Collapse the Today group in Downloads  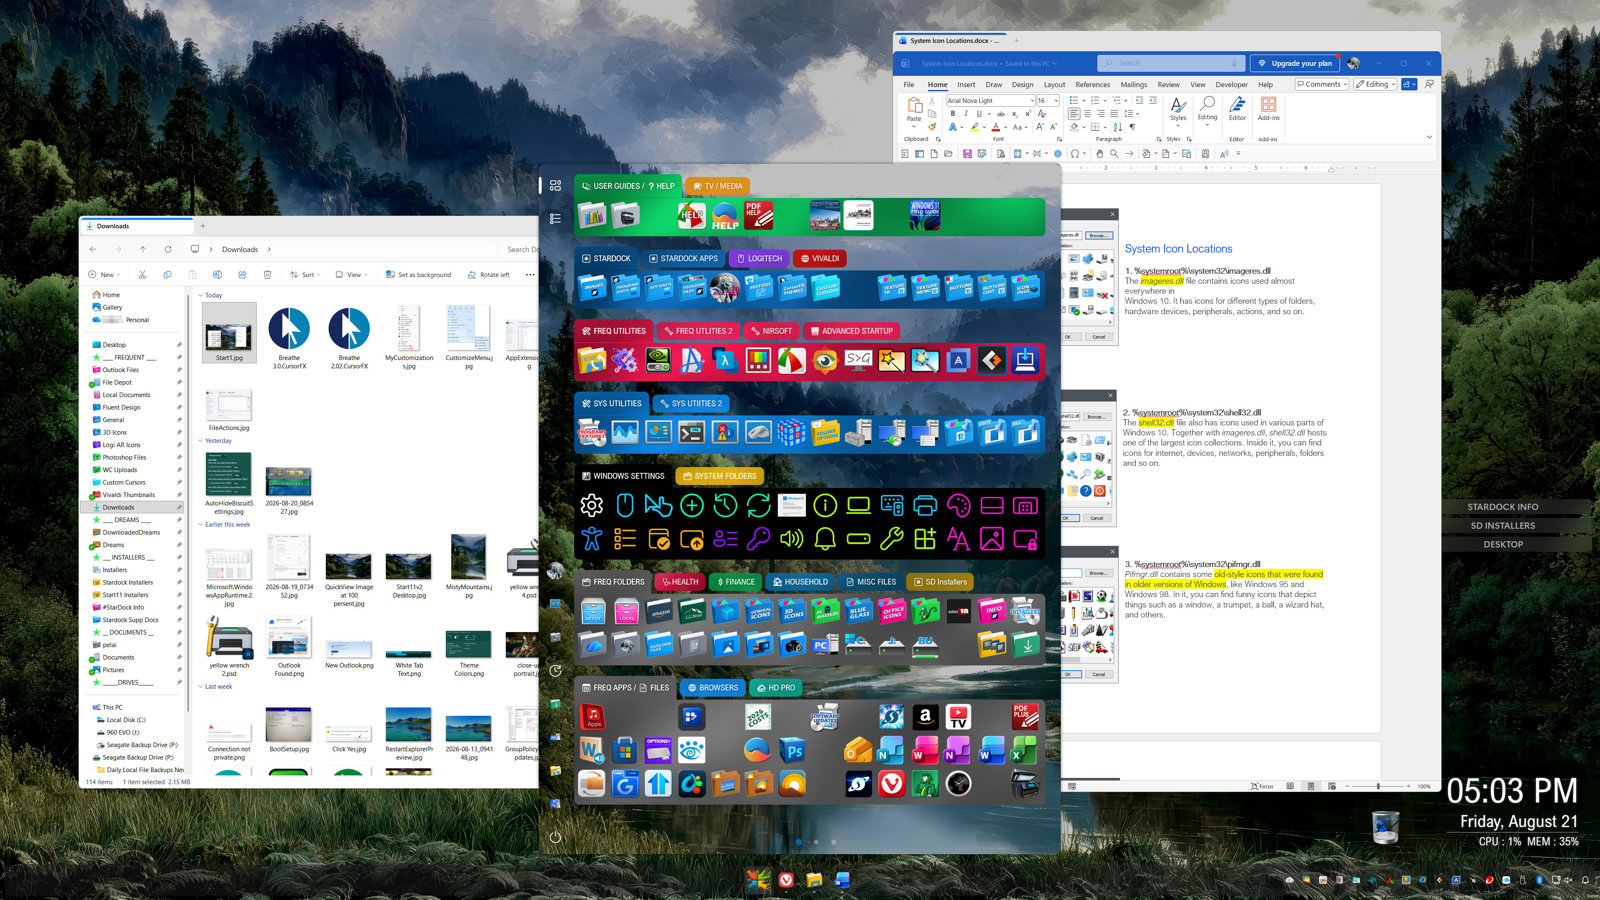point(201,296)
